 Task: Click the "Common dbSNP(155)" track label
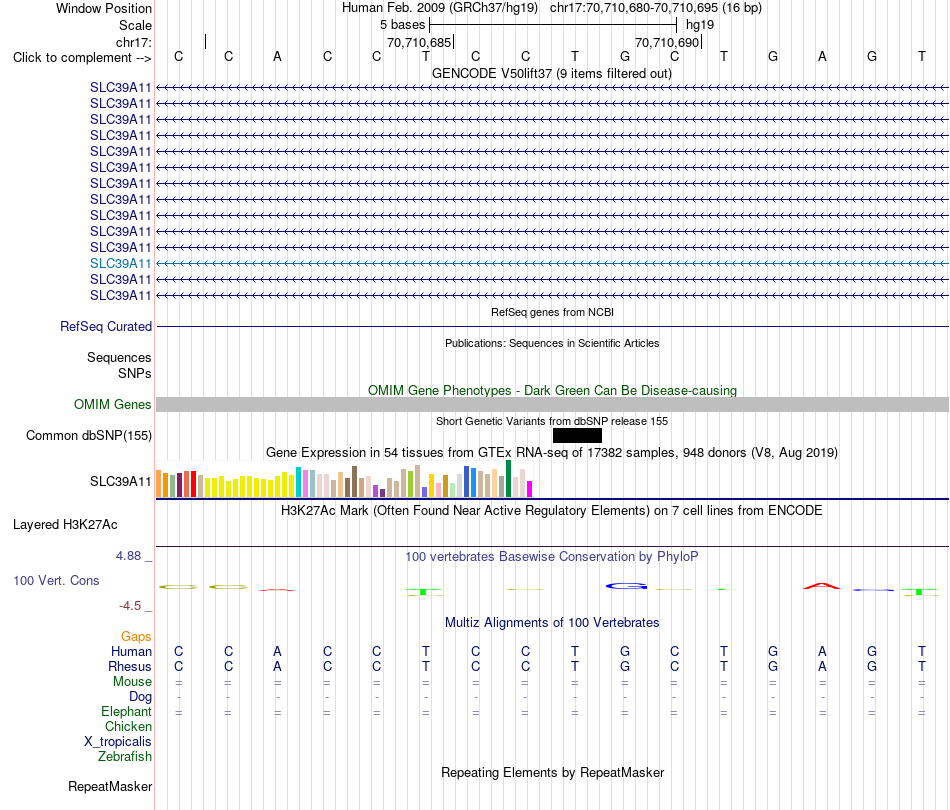click(x=89, y=436)
